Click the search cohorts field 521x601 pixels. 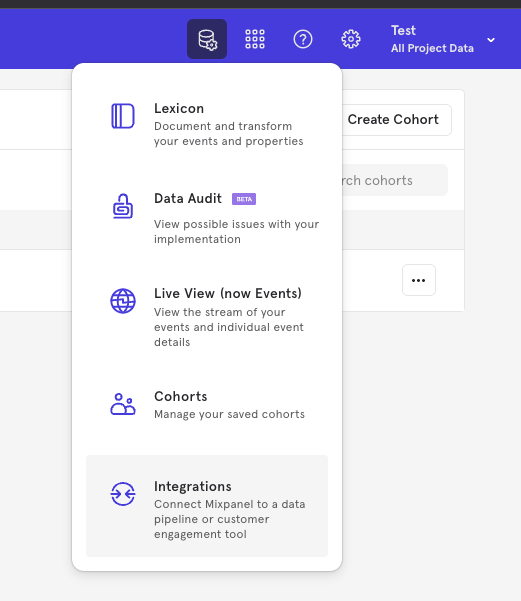click(394, 180)
